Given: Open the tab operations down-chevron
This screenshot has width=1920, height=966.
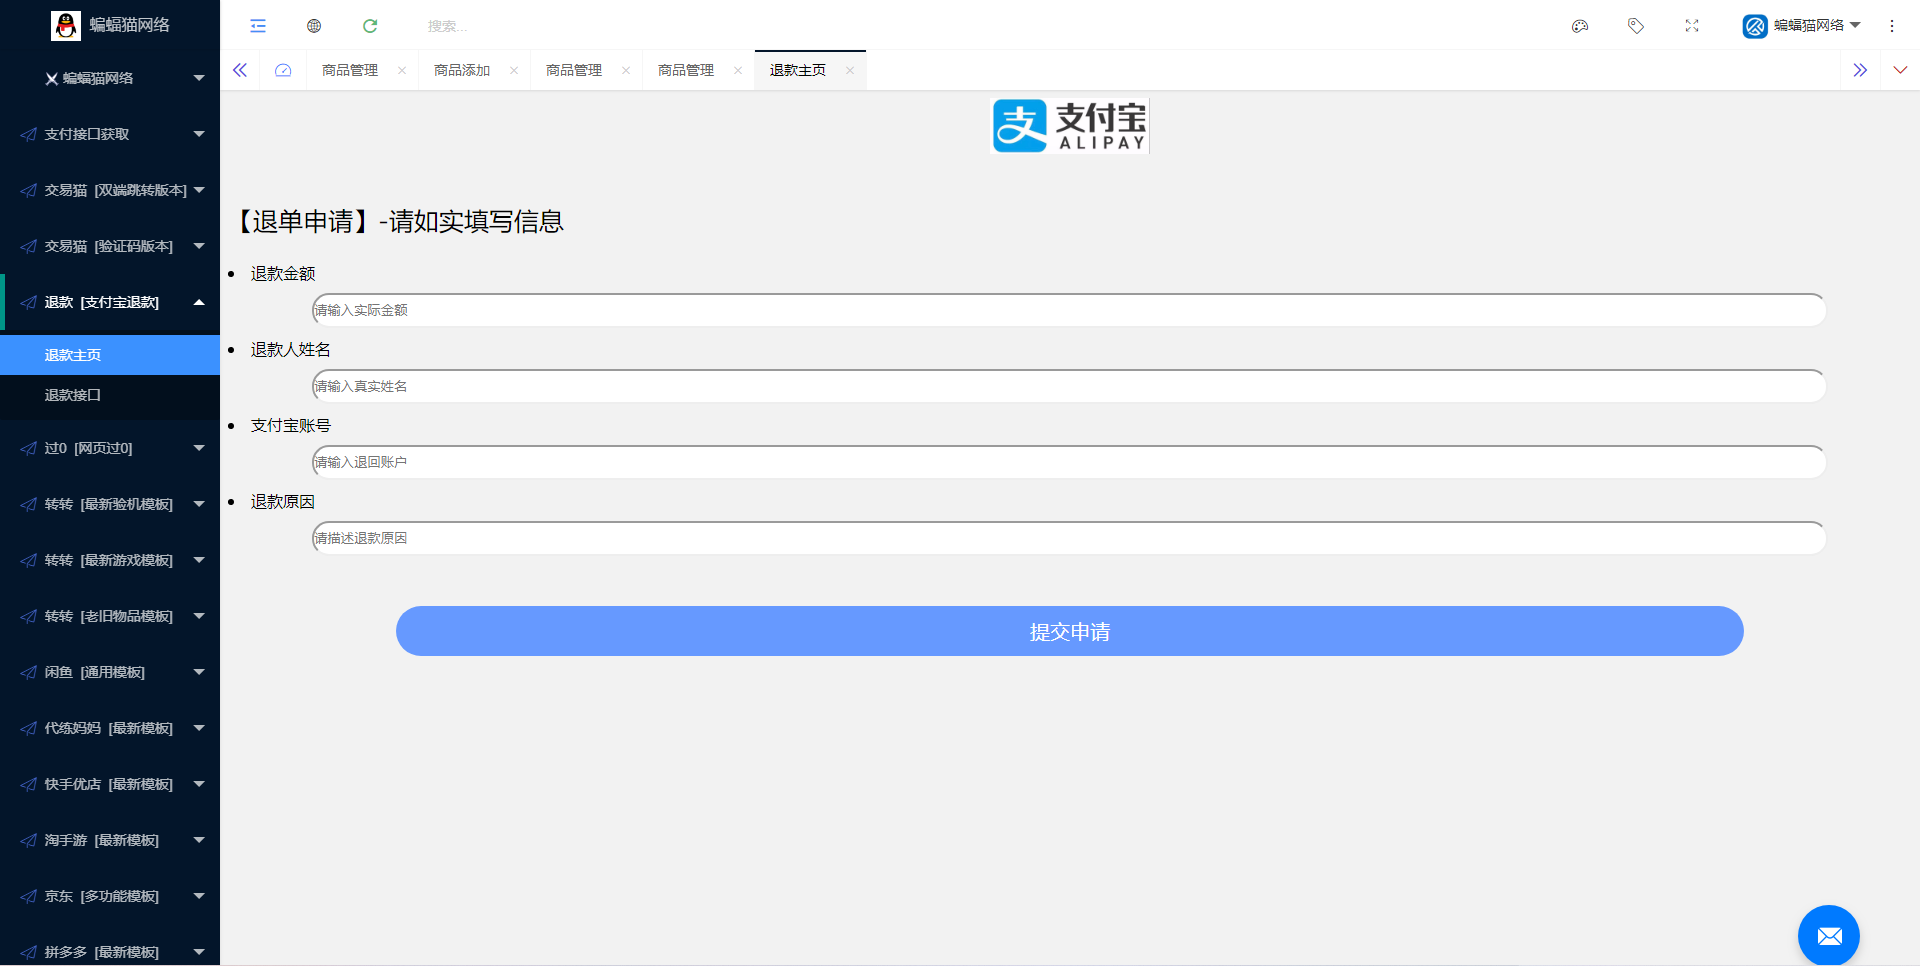Looking at the screenshot, I should tap(1900, 70).
